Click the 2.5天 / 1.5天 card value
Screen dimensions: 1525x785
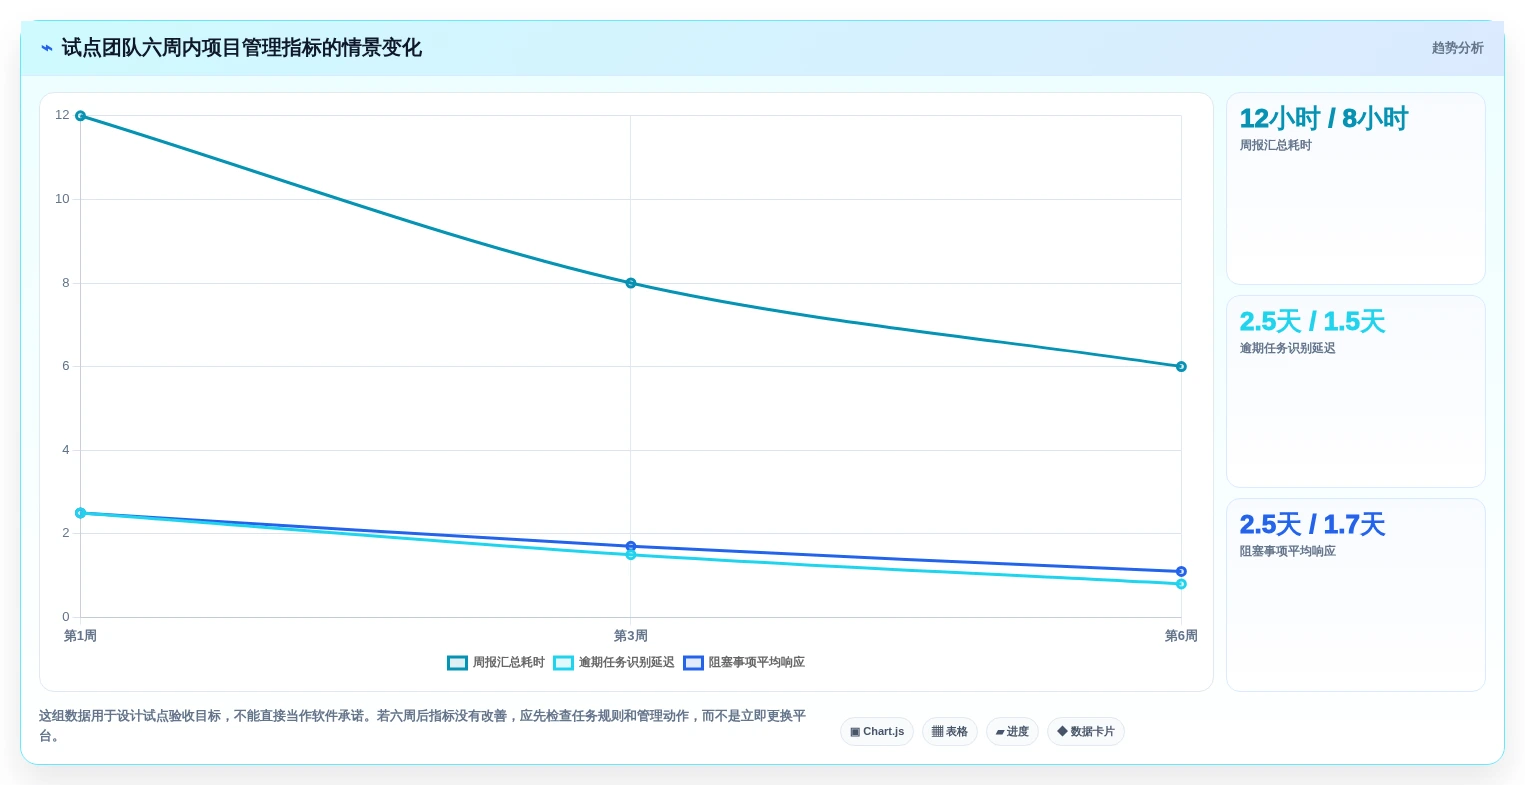[1312, 322]
